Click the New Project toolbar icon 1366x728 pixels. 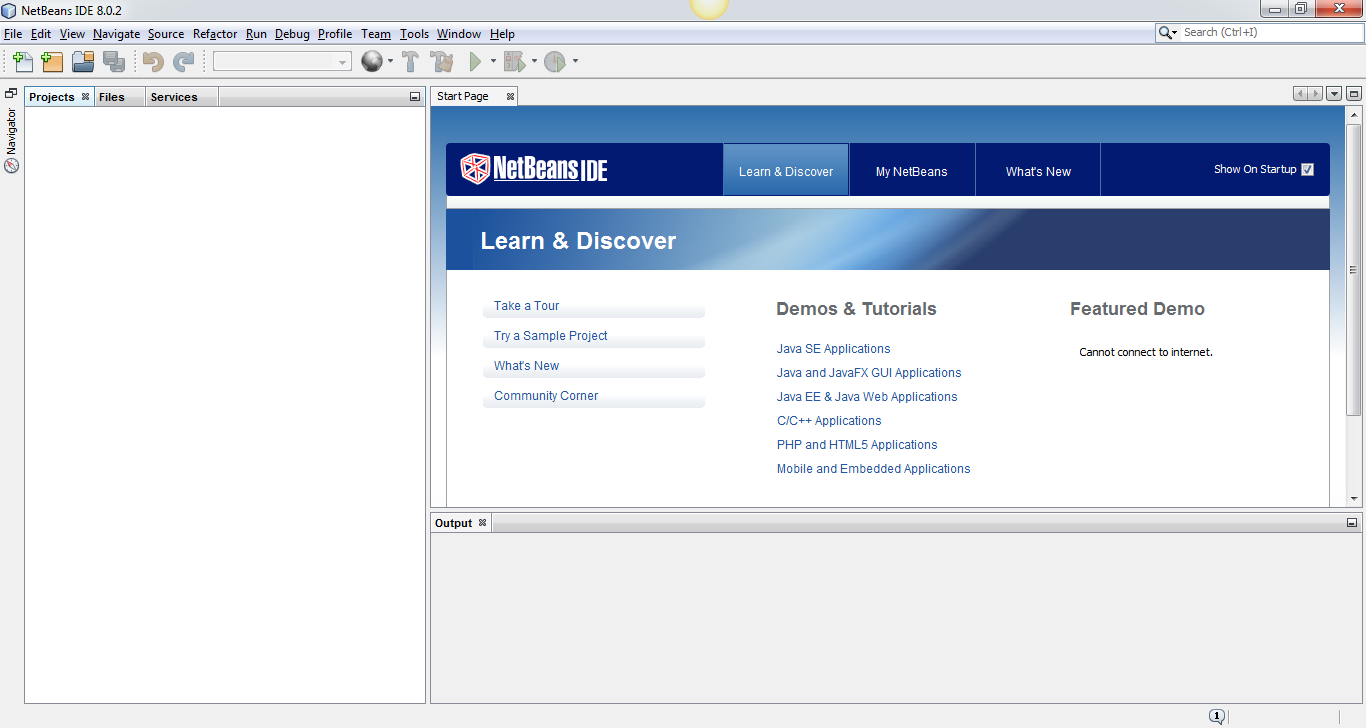pos(52,62)
